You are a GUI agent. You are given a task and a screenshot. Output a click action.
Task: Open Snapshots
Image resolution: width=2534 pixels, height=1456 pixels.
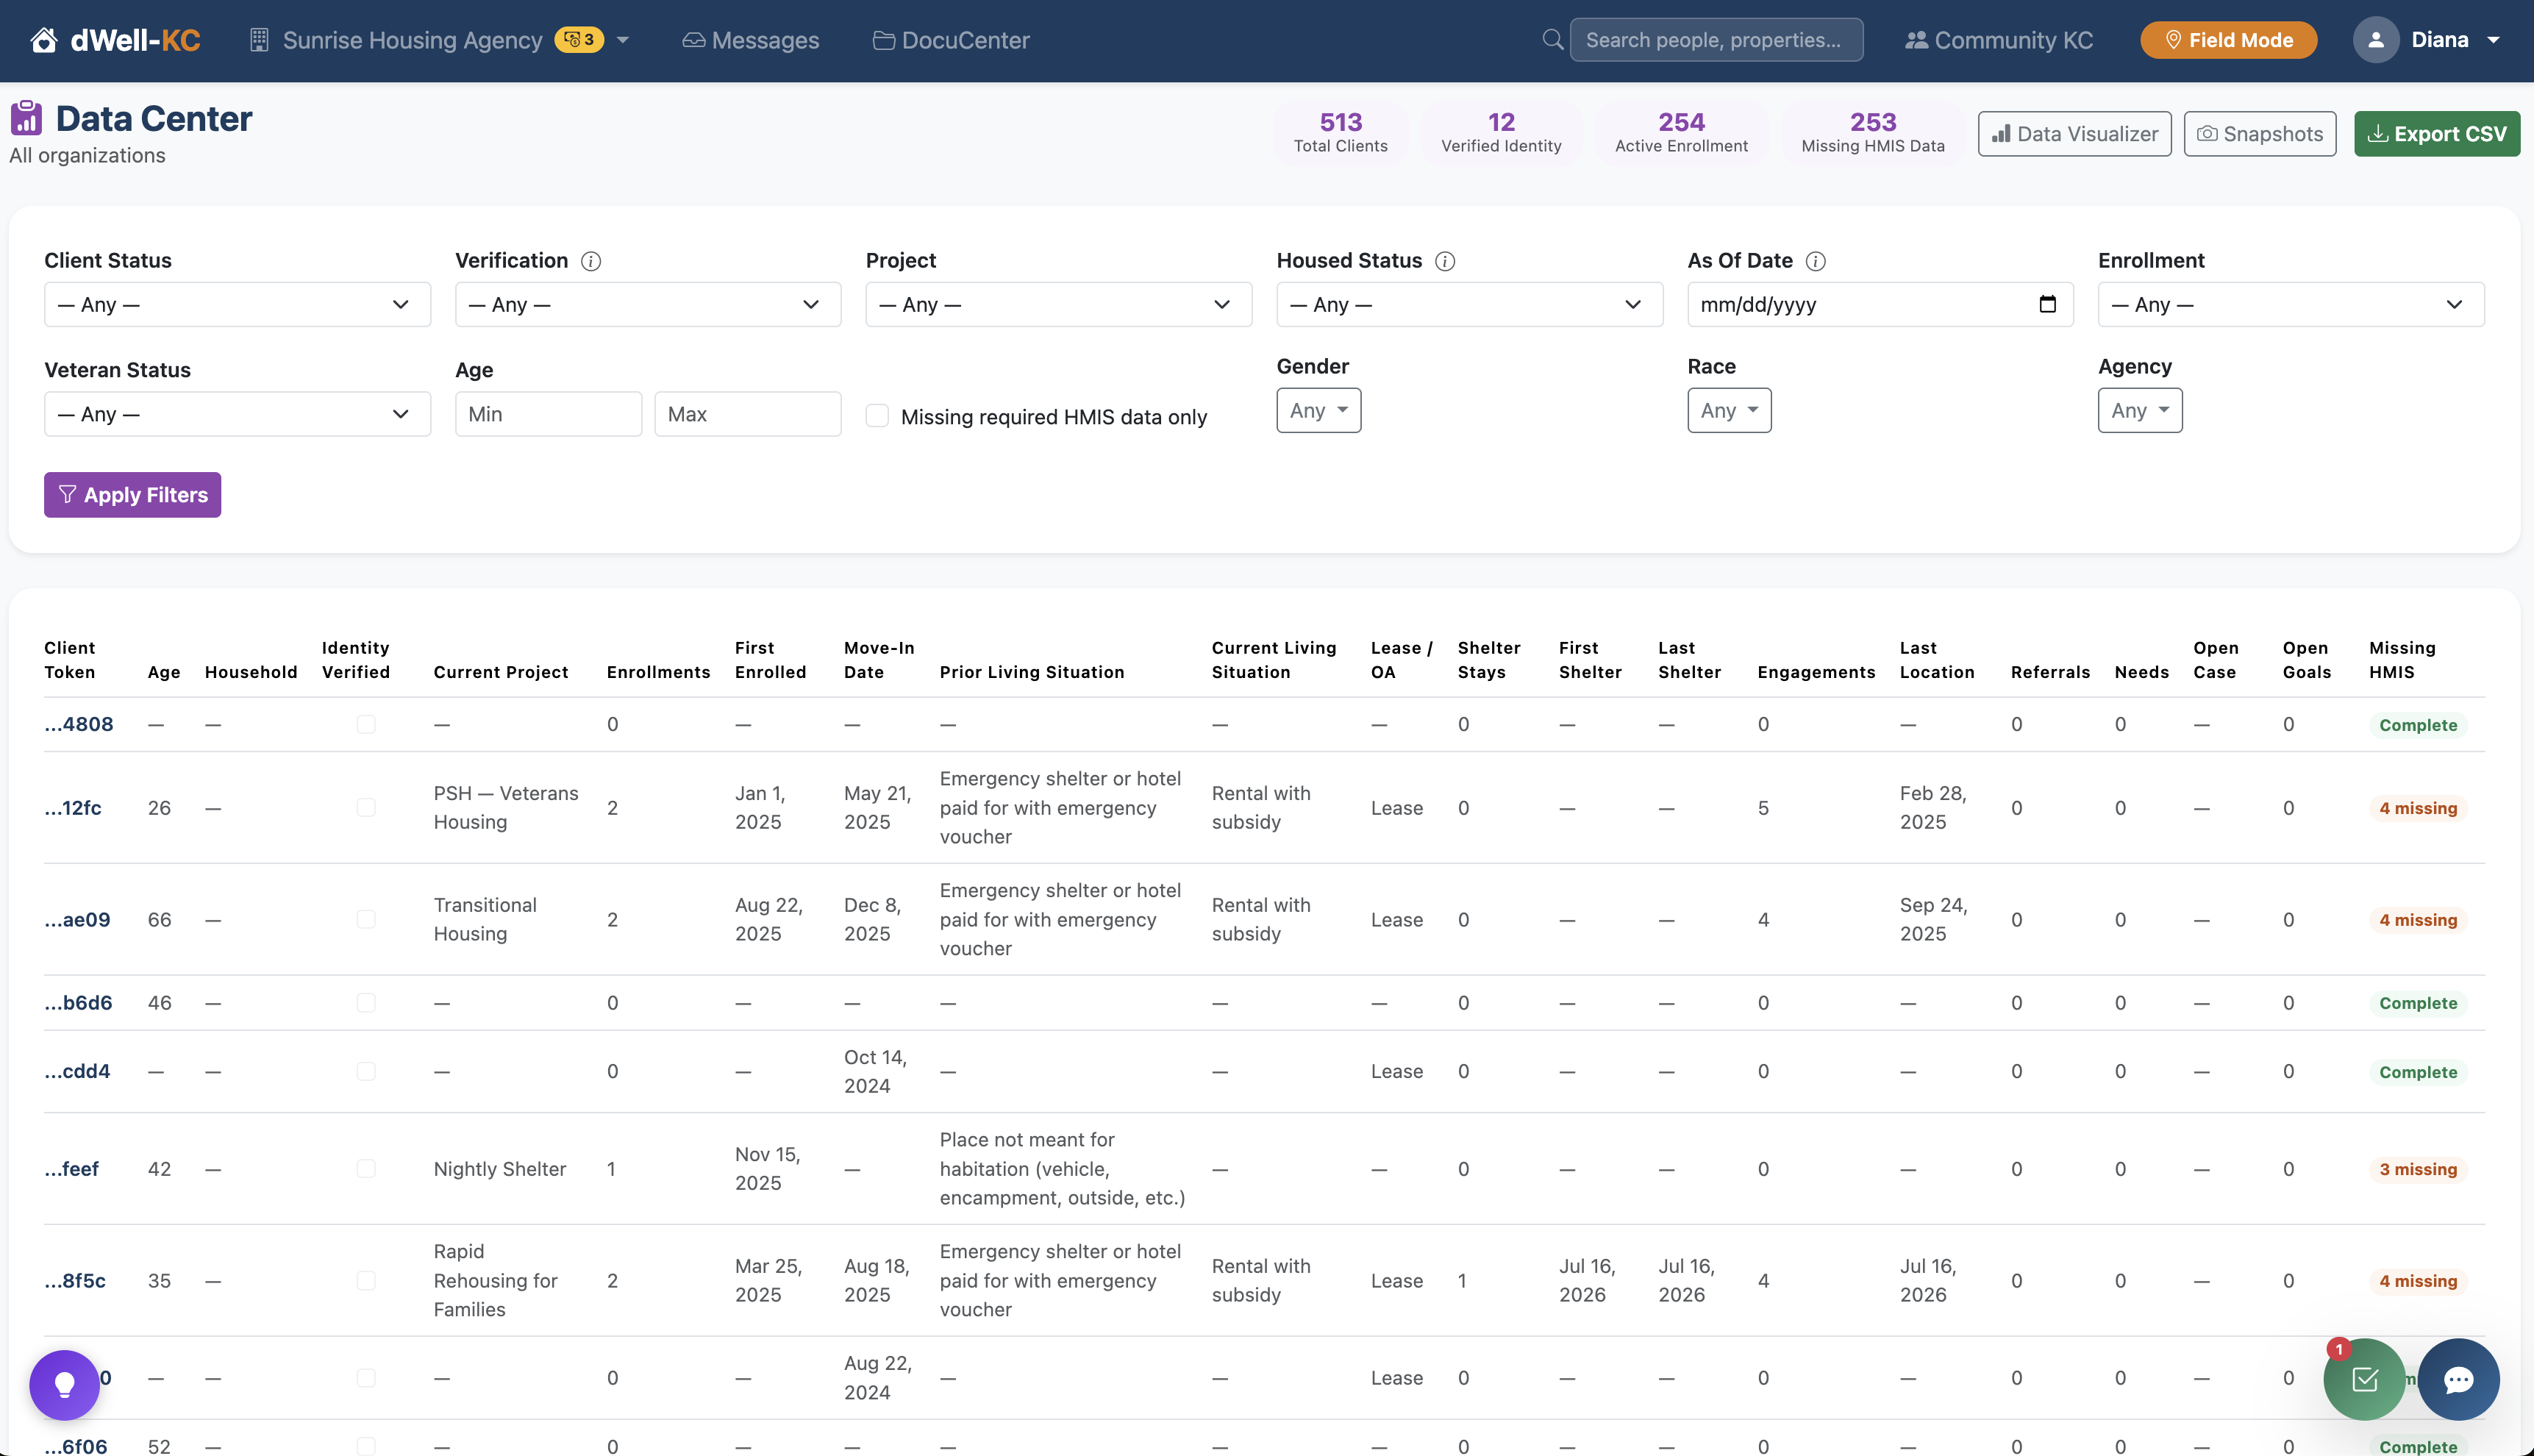pos(2260,133)
